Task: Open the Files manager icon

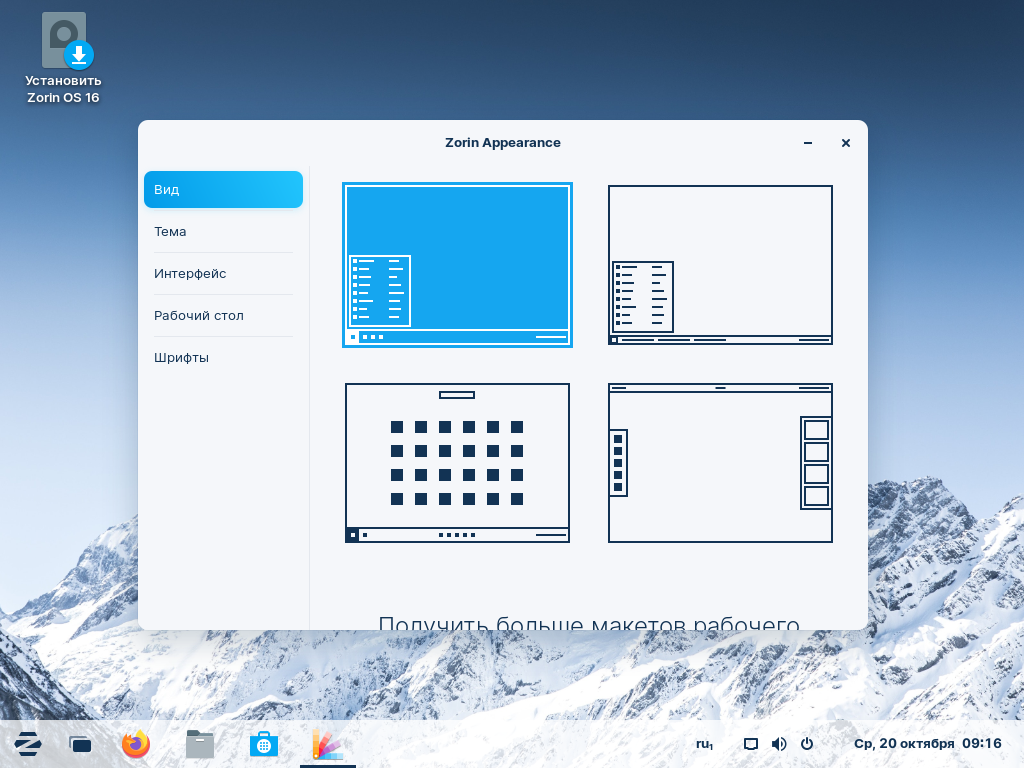Action: 200,744
